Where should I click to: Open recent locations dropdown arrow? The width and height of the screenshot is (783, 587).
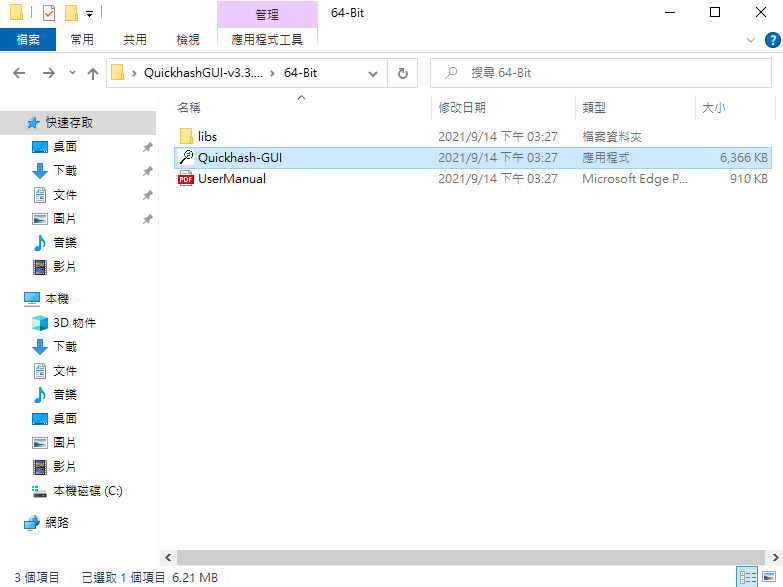pos(72,73)
